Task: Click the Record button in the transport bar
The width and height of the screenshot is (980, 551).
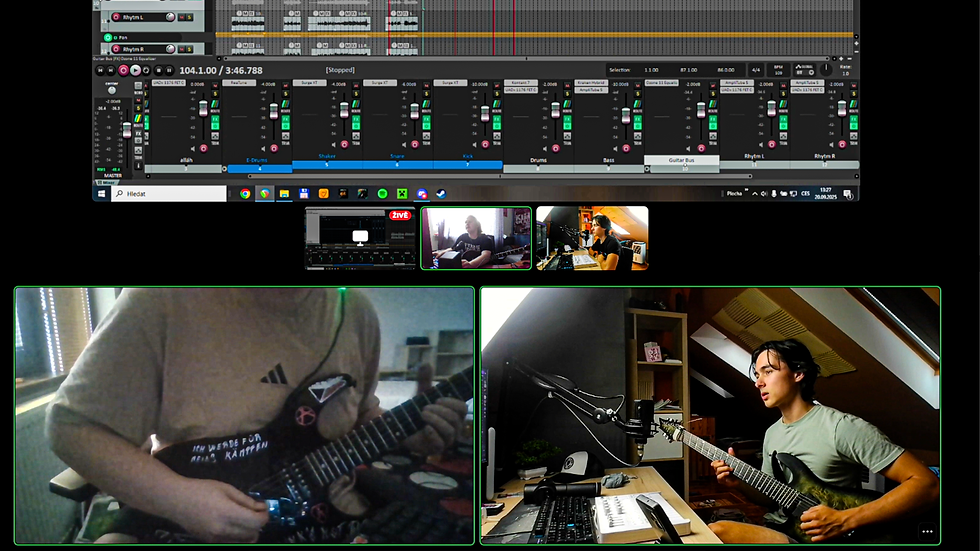Action: click(124, 71)
